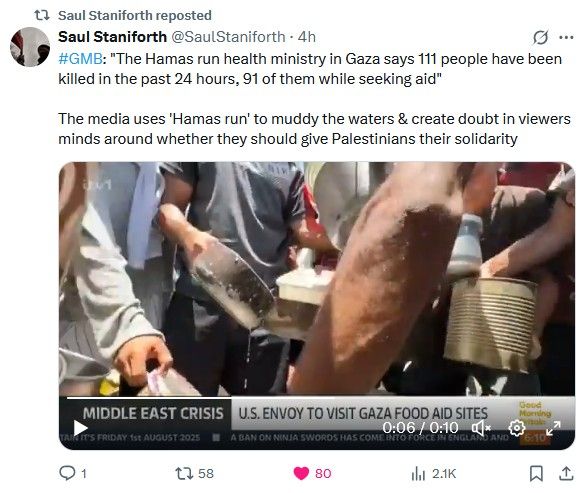The height and width of the screenshot is (493, 585).
Task: Click the video frame showing the food crowd
Action: (x=317, y=279)
